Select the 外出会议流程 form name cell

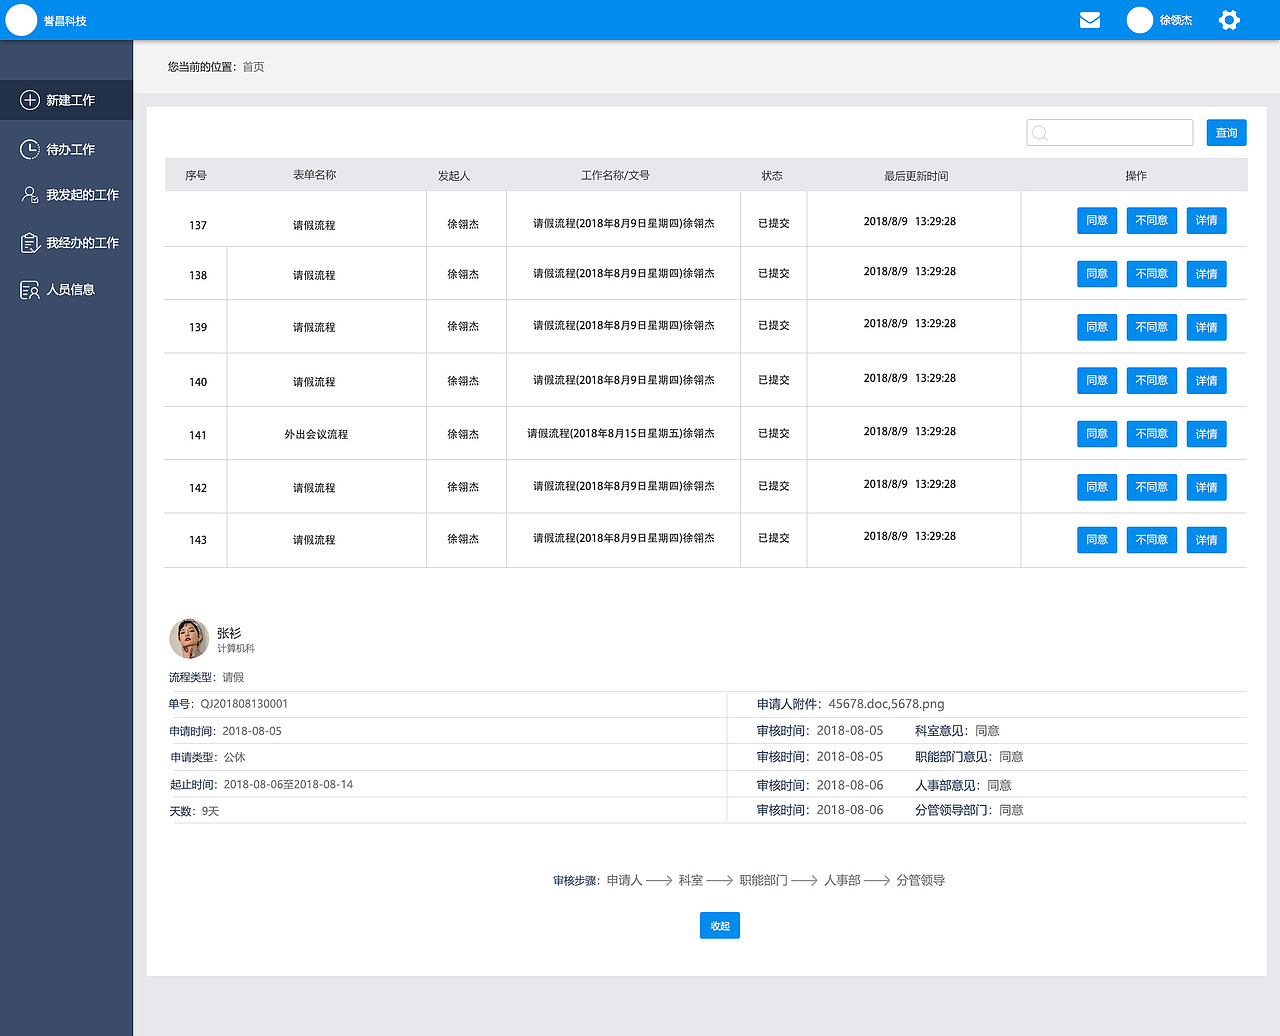[x=316, y=434]
